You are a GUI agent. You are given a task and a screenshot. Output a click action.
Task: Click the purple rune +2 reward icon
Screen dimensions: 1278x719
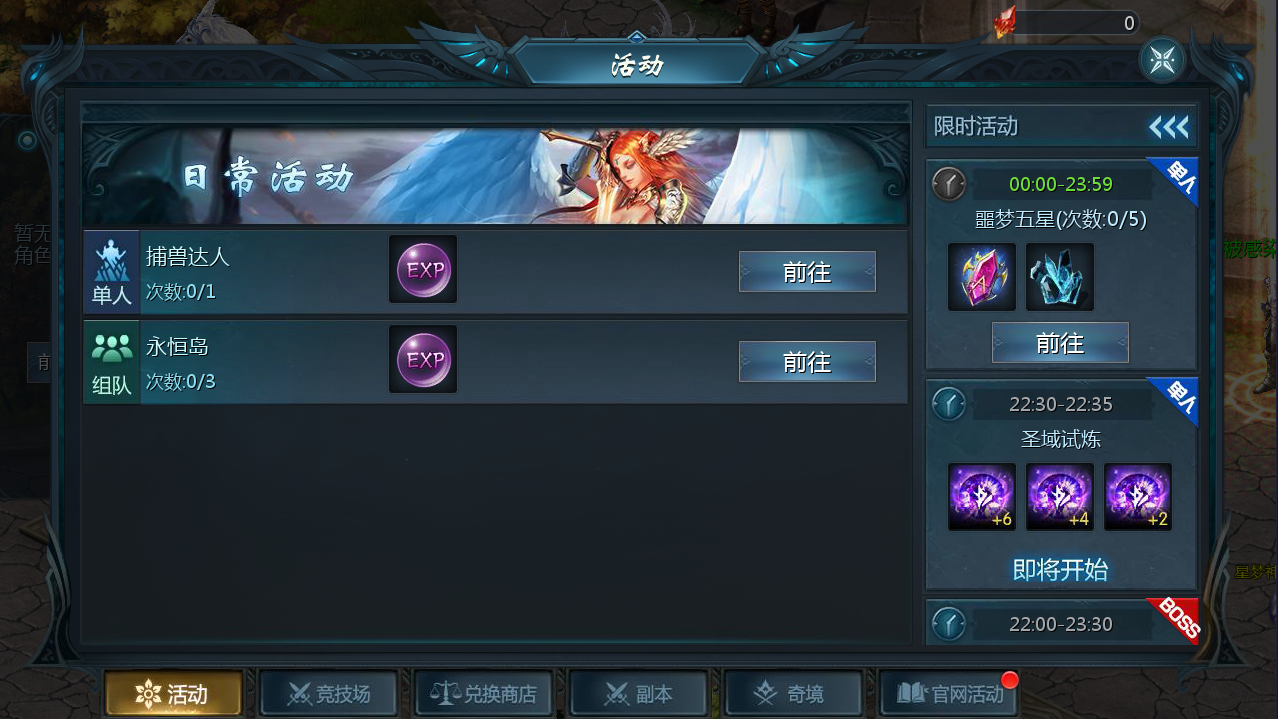click(x=1138, y=497)
